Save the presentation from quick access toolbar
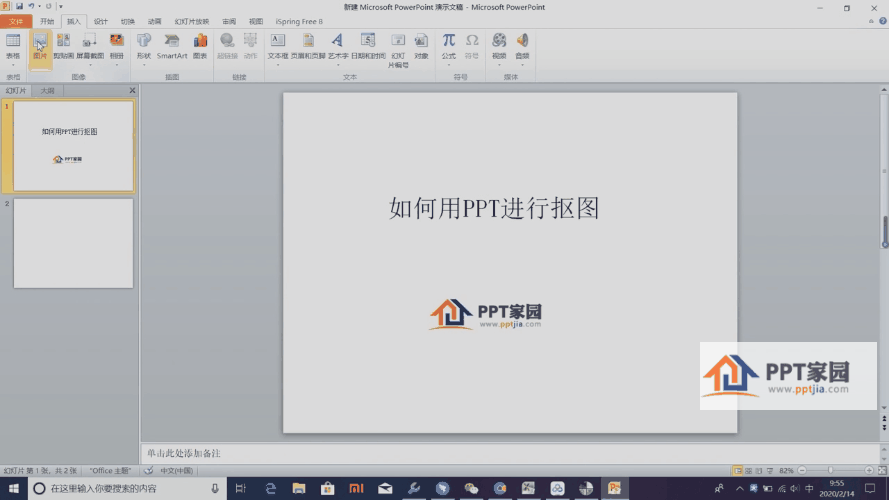This screenshot has width=889, height=500. click(x=19, y=6)
